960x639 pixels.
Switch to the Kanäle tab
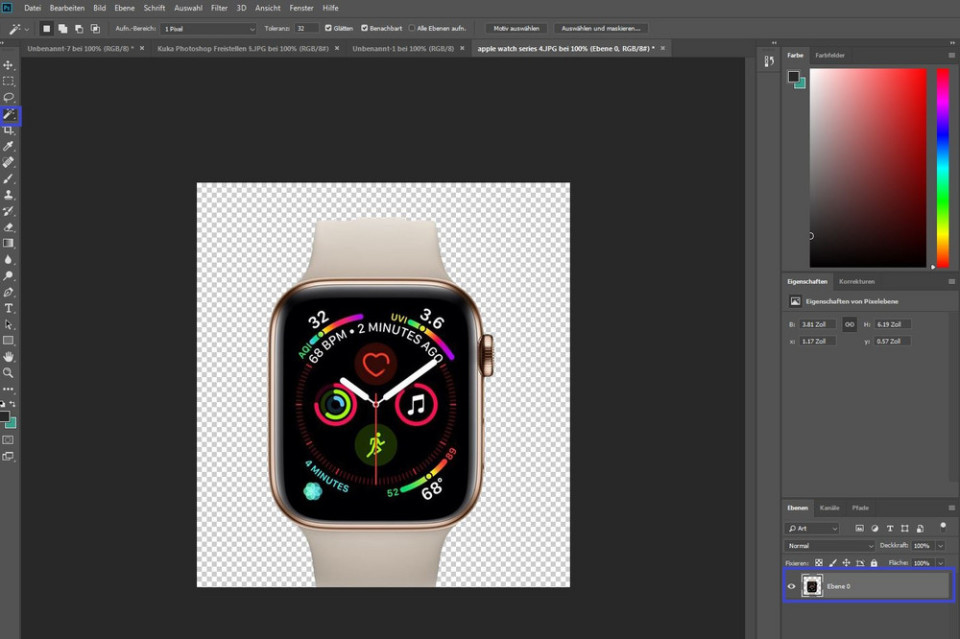click(829, 508)
